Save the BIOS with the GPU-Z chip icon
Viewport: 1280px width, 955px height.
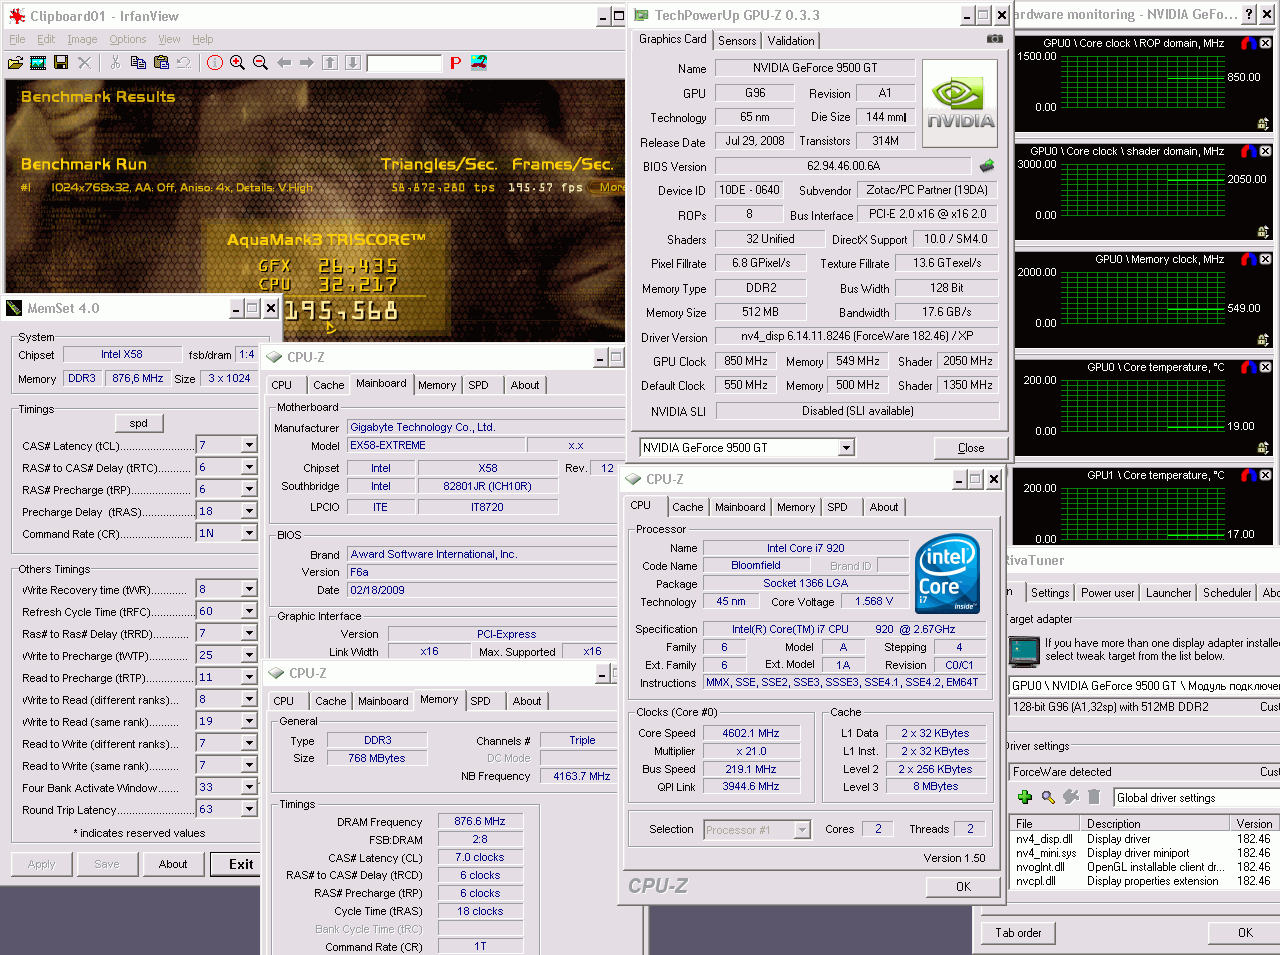click(987, 166)
